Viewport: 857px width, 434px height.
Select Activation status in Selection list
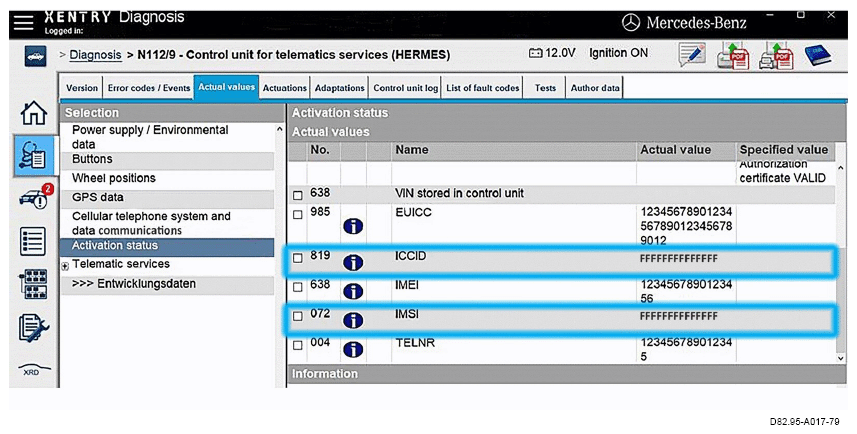click(167, 247)
